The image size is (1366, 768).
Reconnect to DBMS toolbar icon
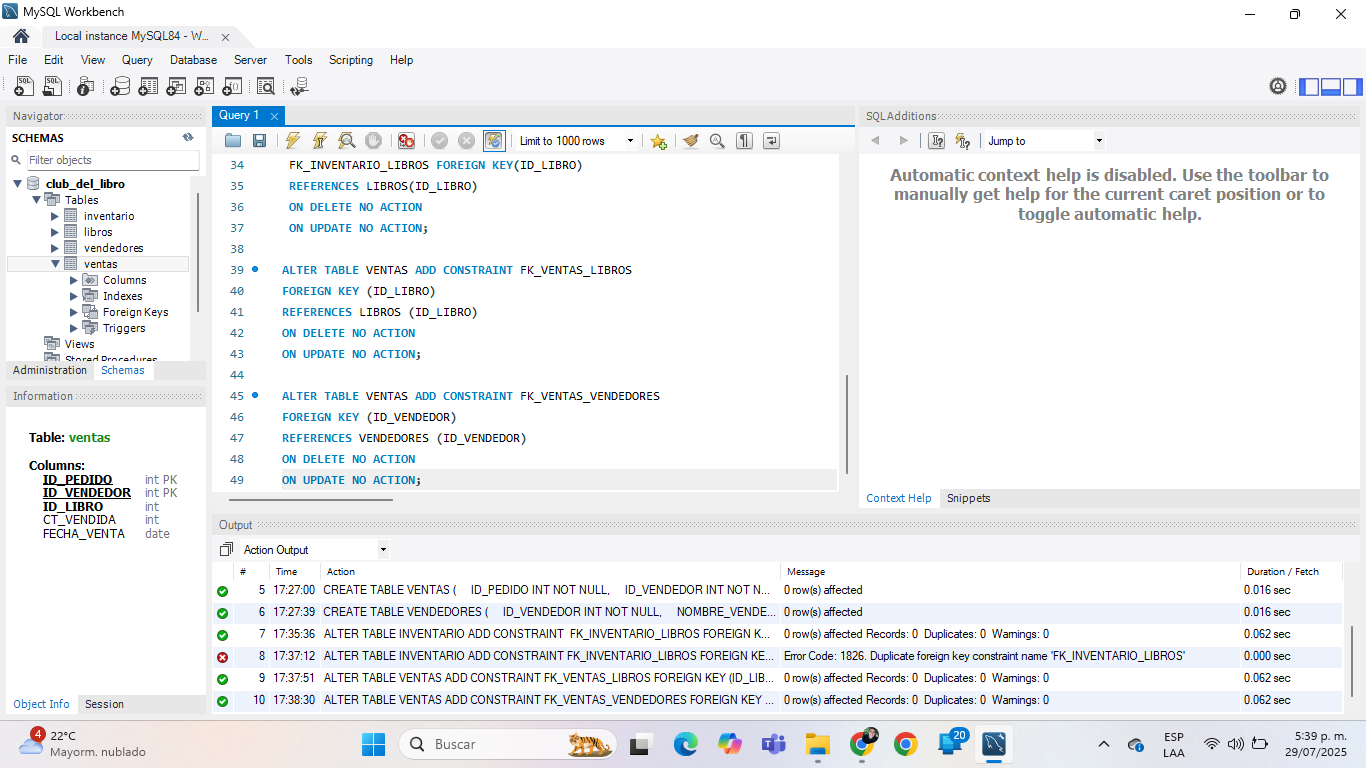pos(299,87)
